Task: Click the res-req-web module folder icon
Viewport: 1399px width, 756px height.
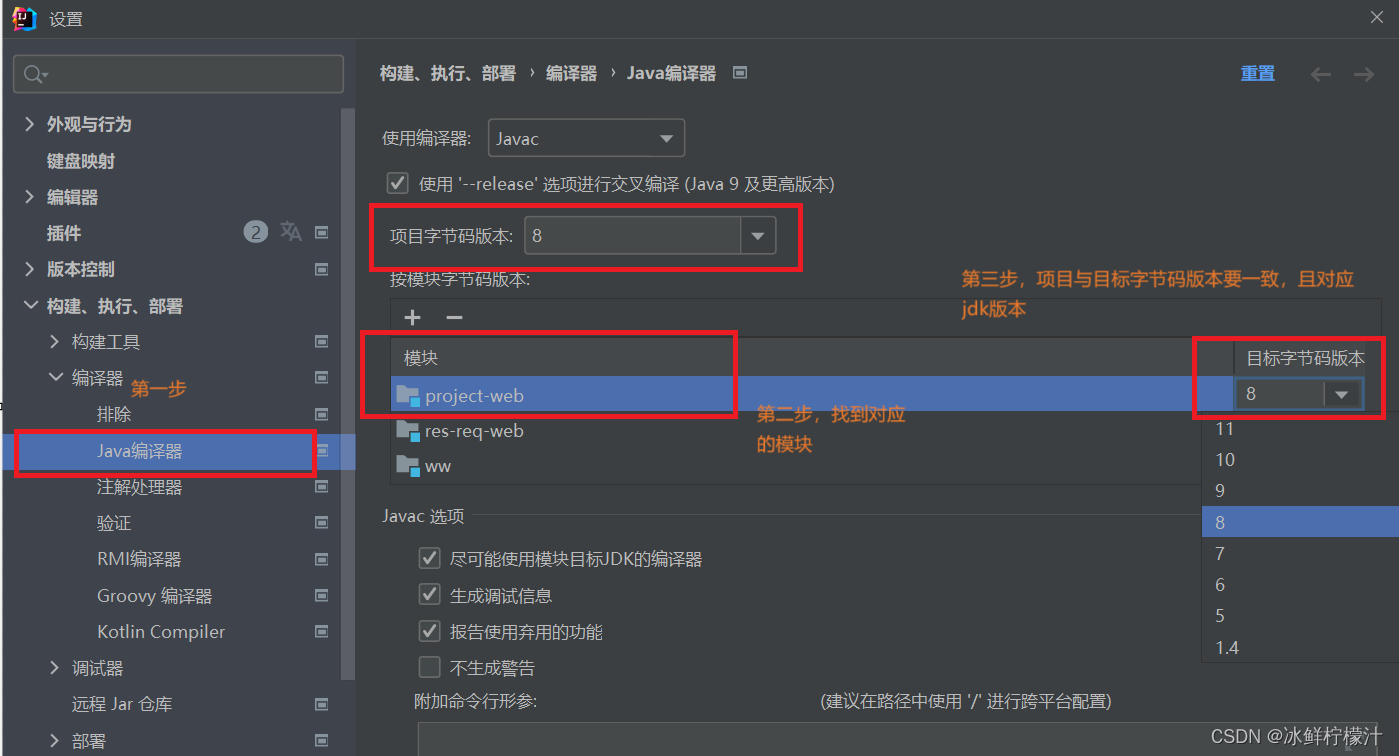Action: pyautogui.click(x=407, y=431)
